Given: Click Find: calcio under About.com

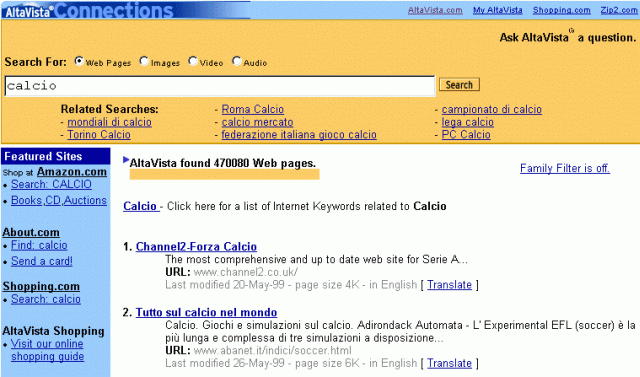Looking at the screenshot, I should [x=39, y=245].
